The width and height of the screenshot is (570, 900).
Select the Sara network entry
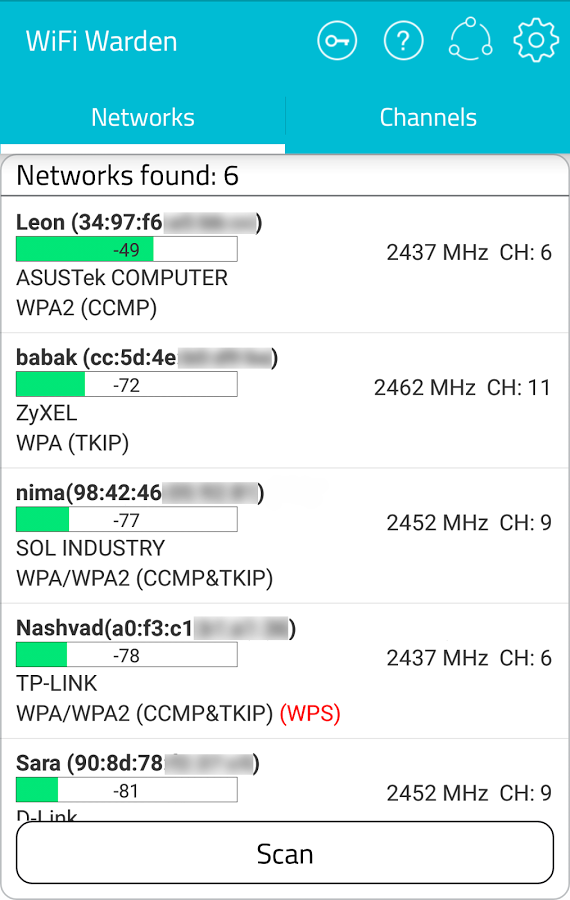click(285, 781)
